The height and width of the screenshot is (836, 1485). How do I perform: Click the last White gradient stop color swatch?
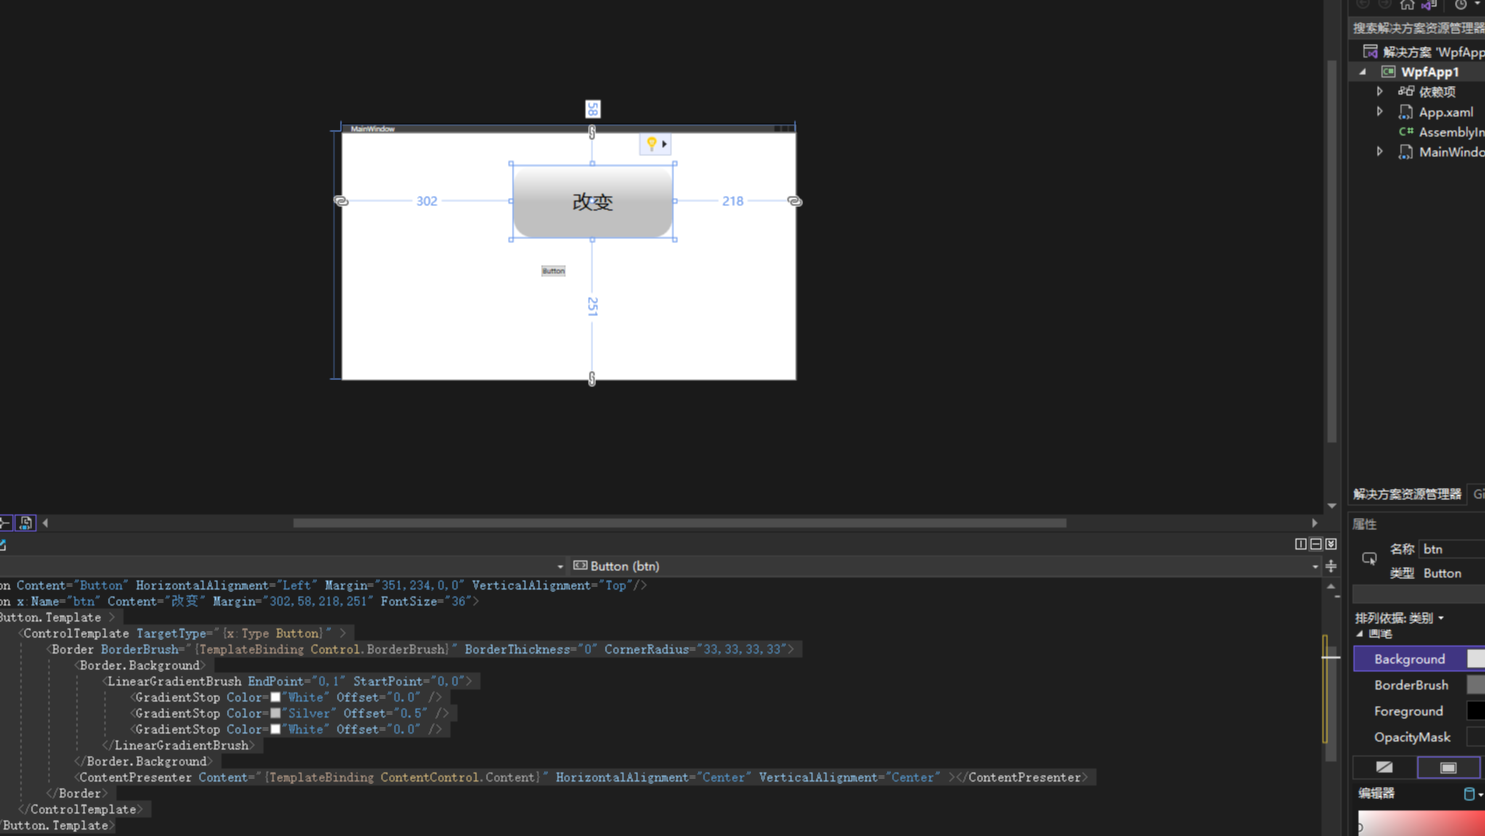coord(275,730)
